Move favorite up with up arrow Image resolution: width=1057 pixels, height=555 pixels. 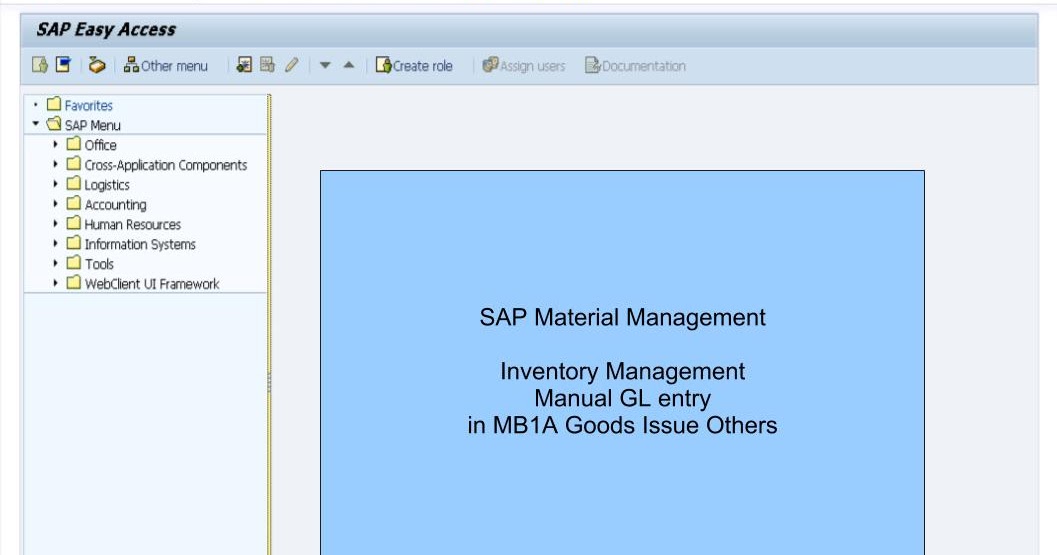[349, 65]
